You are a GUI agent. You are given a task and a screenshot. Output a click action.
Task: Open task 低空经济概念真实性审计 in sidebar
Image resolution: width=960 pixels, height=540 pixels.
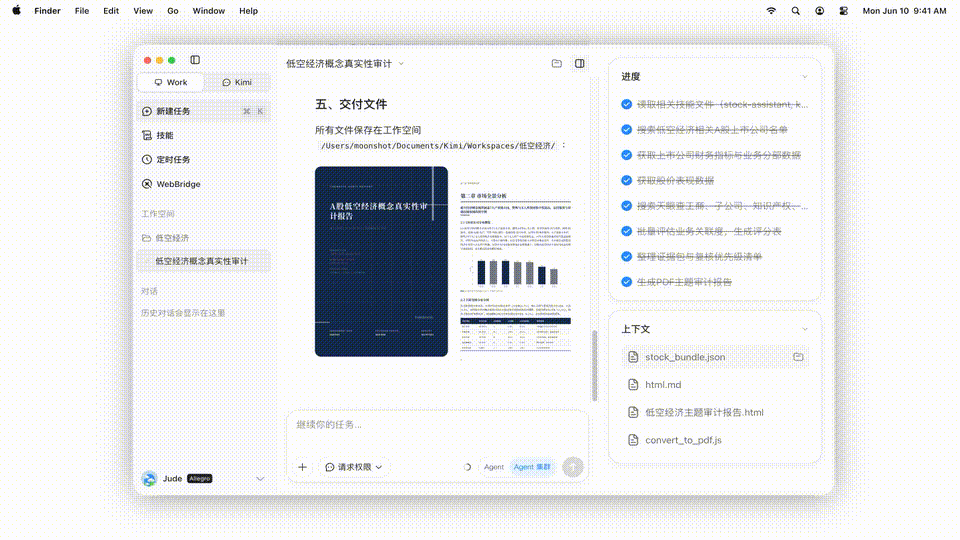(x=203, y=261)
